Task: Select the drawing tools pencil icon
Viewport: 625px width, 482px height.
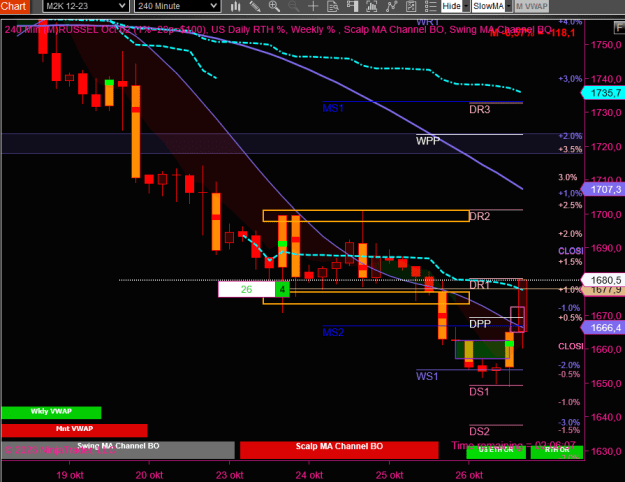Action: coord(255,6)
